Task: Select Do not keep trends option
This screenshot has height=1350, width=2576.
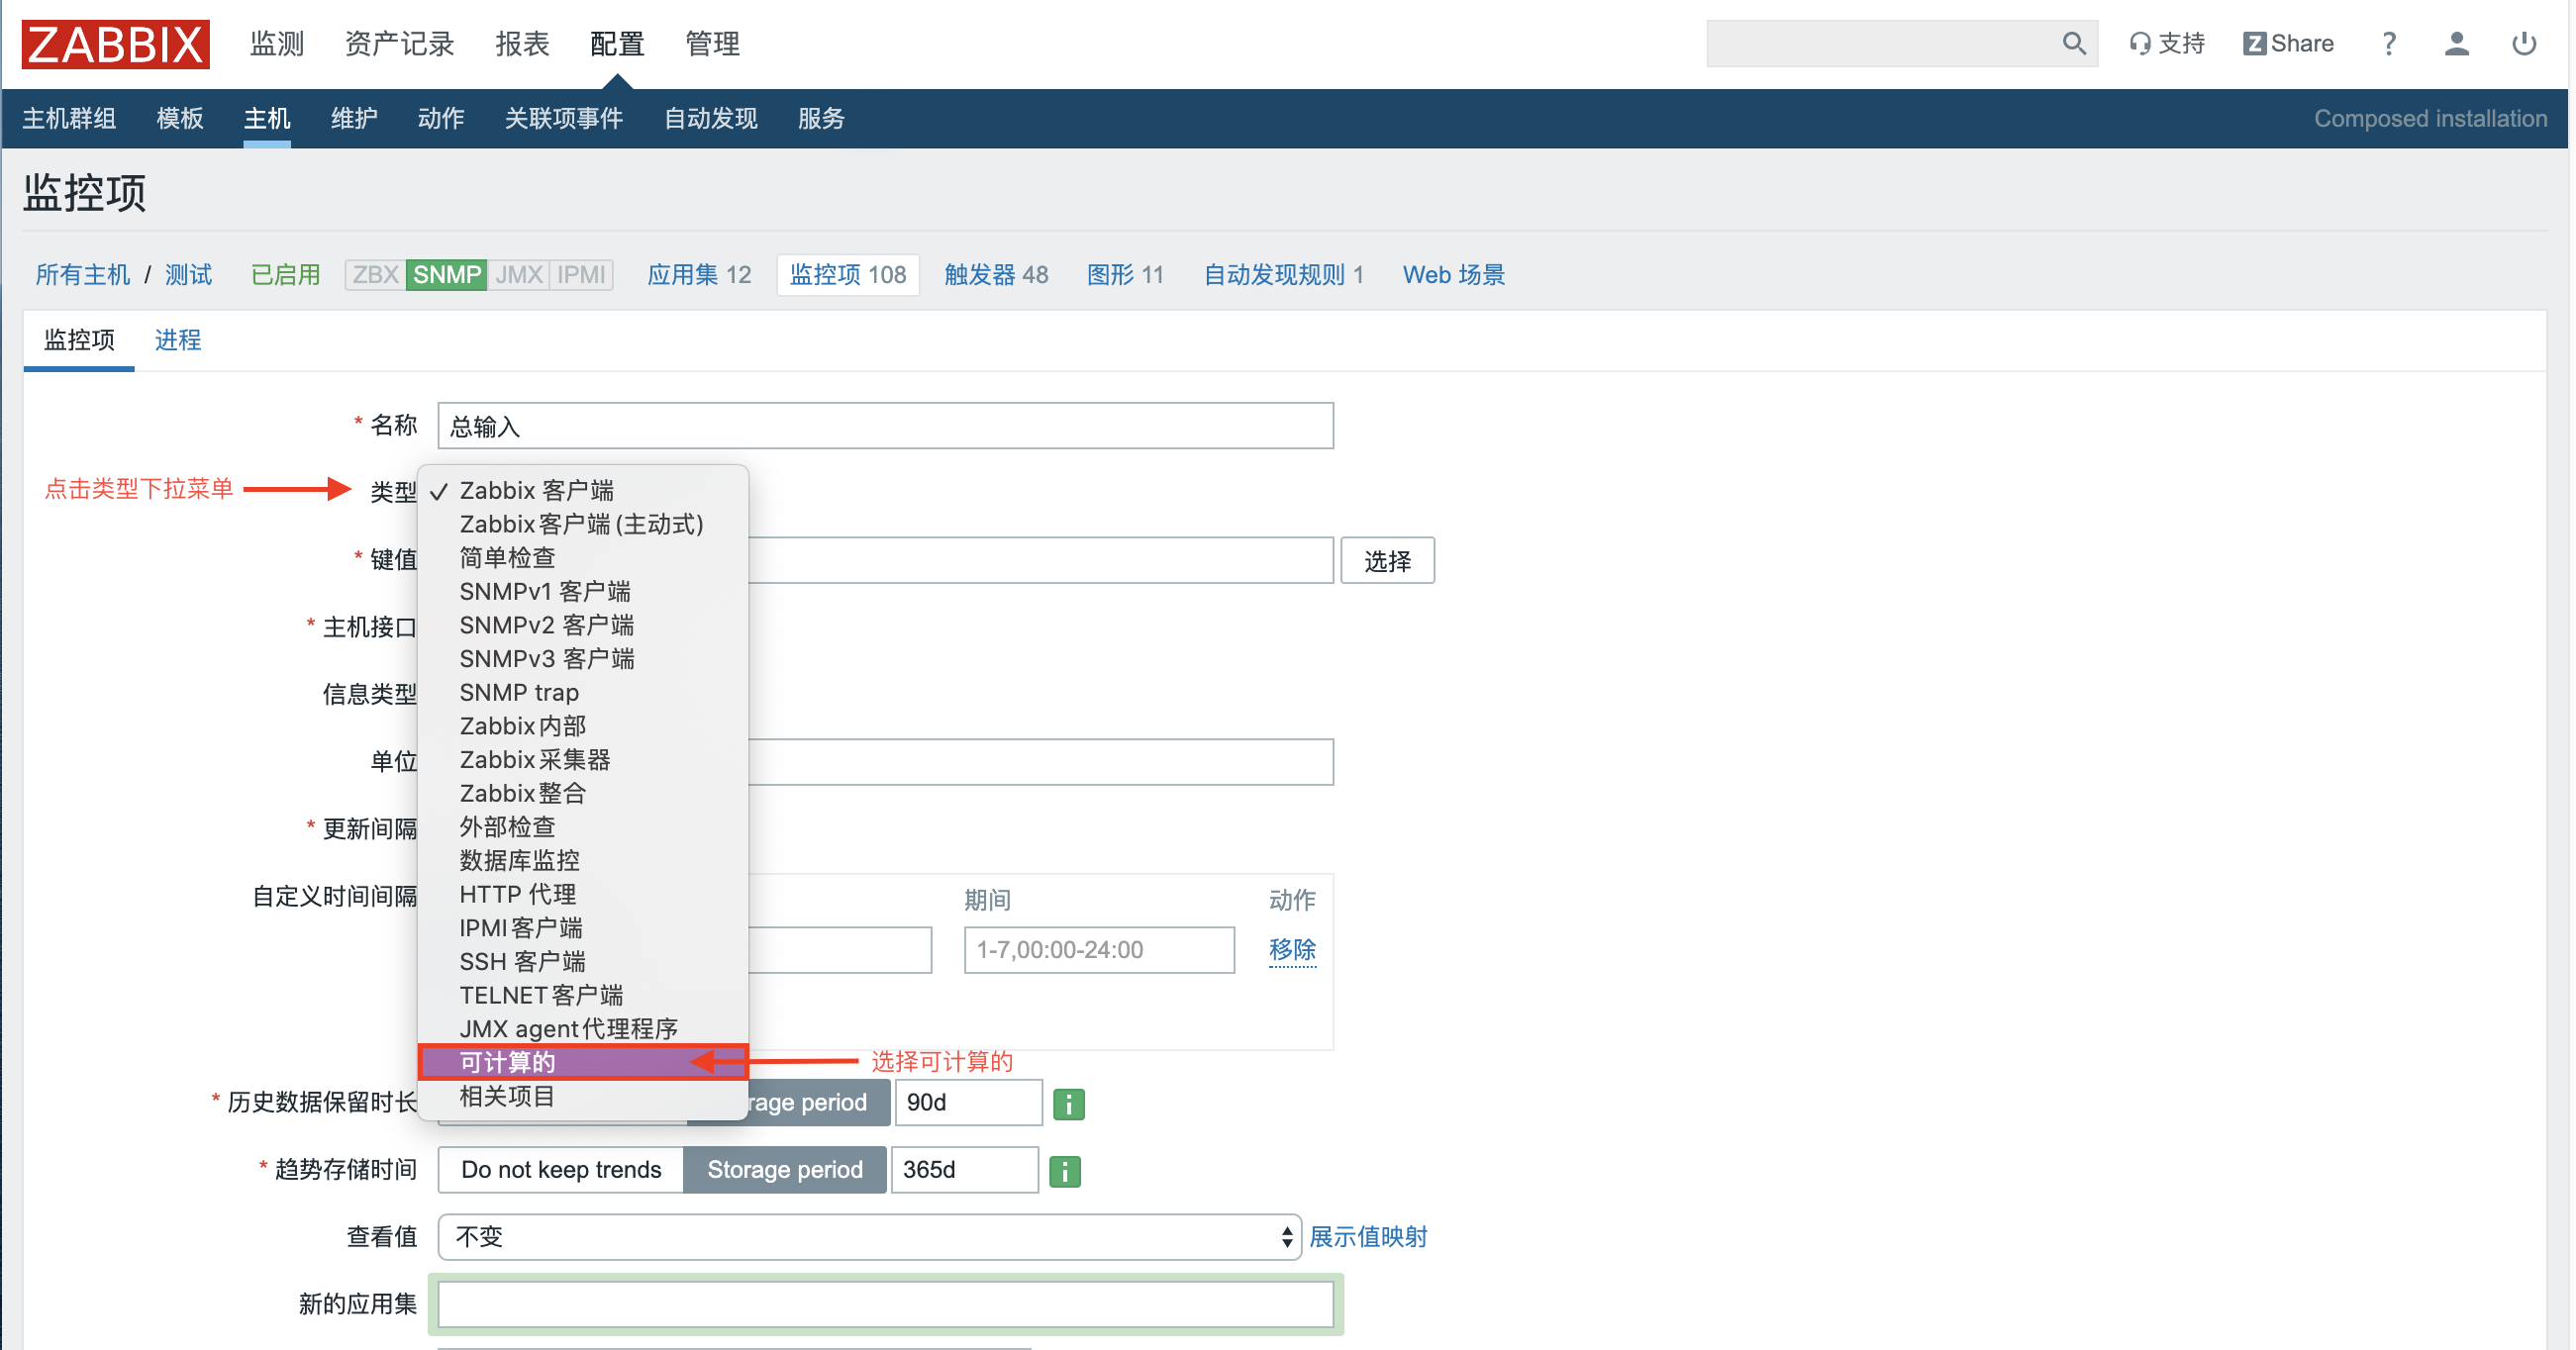Action: point(561,1170)
